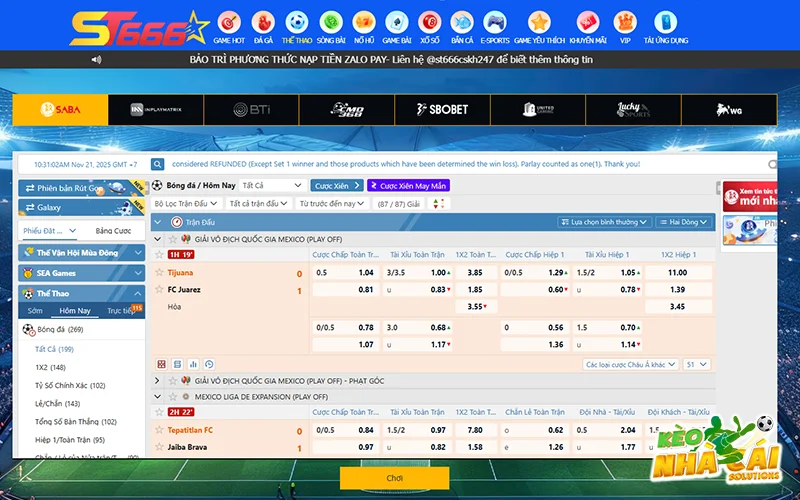Image resolution: width=800 pixels, height=500 pixels.
Task: Click the Cược Xiên button
Action: pyautogui.click(x=337, y=186)
